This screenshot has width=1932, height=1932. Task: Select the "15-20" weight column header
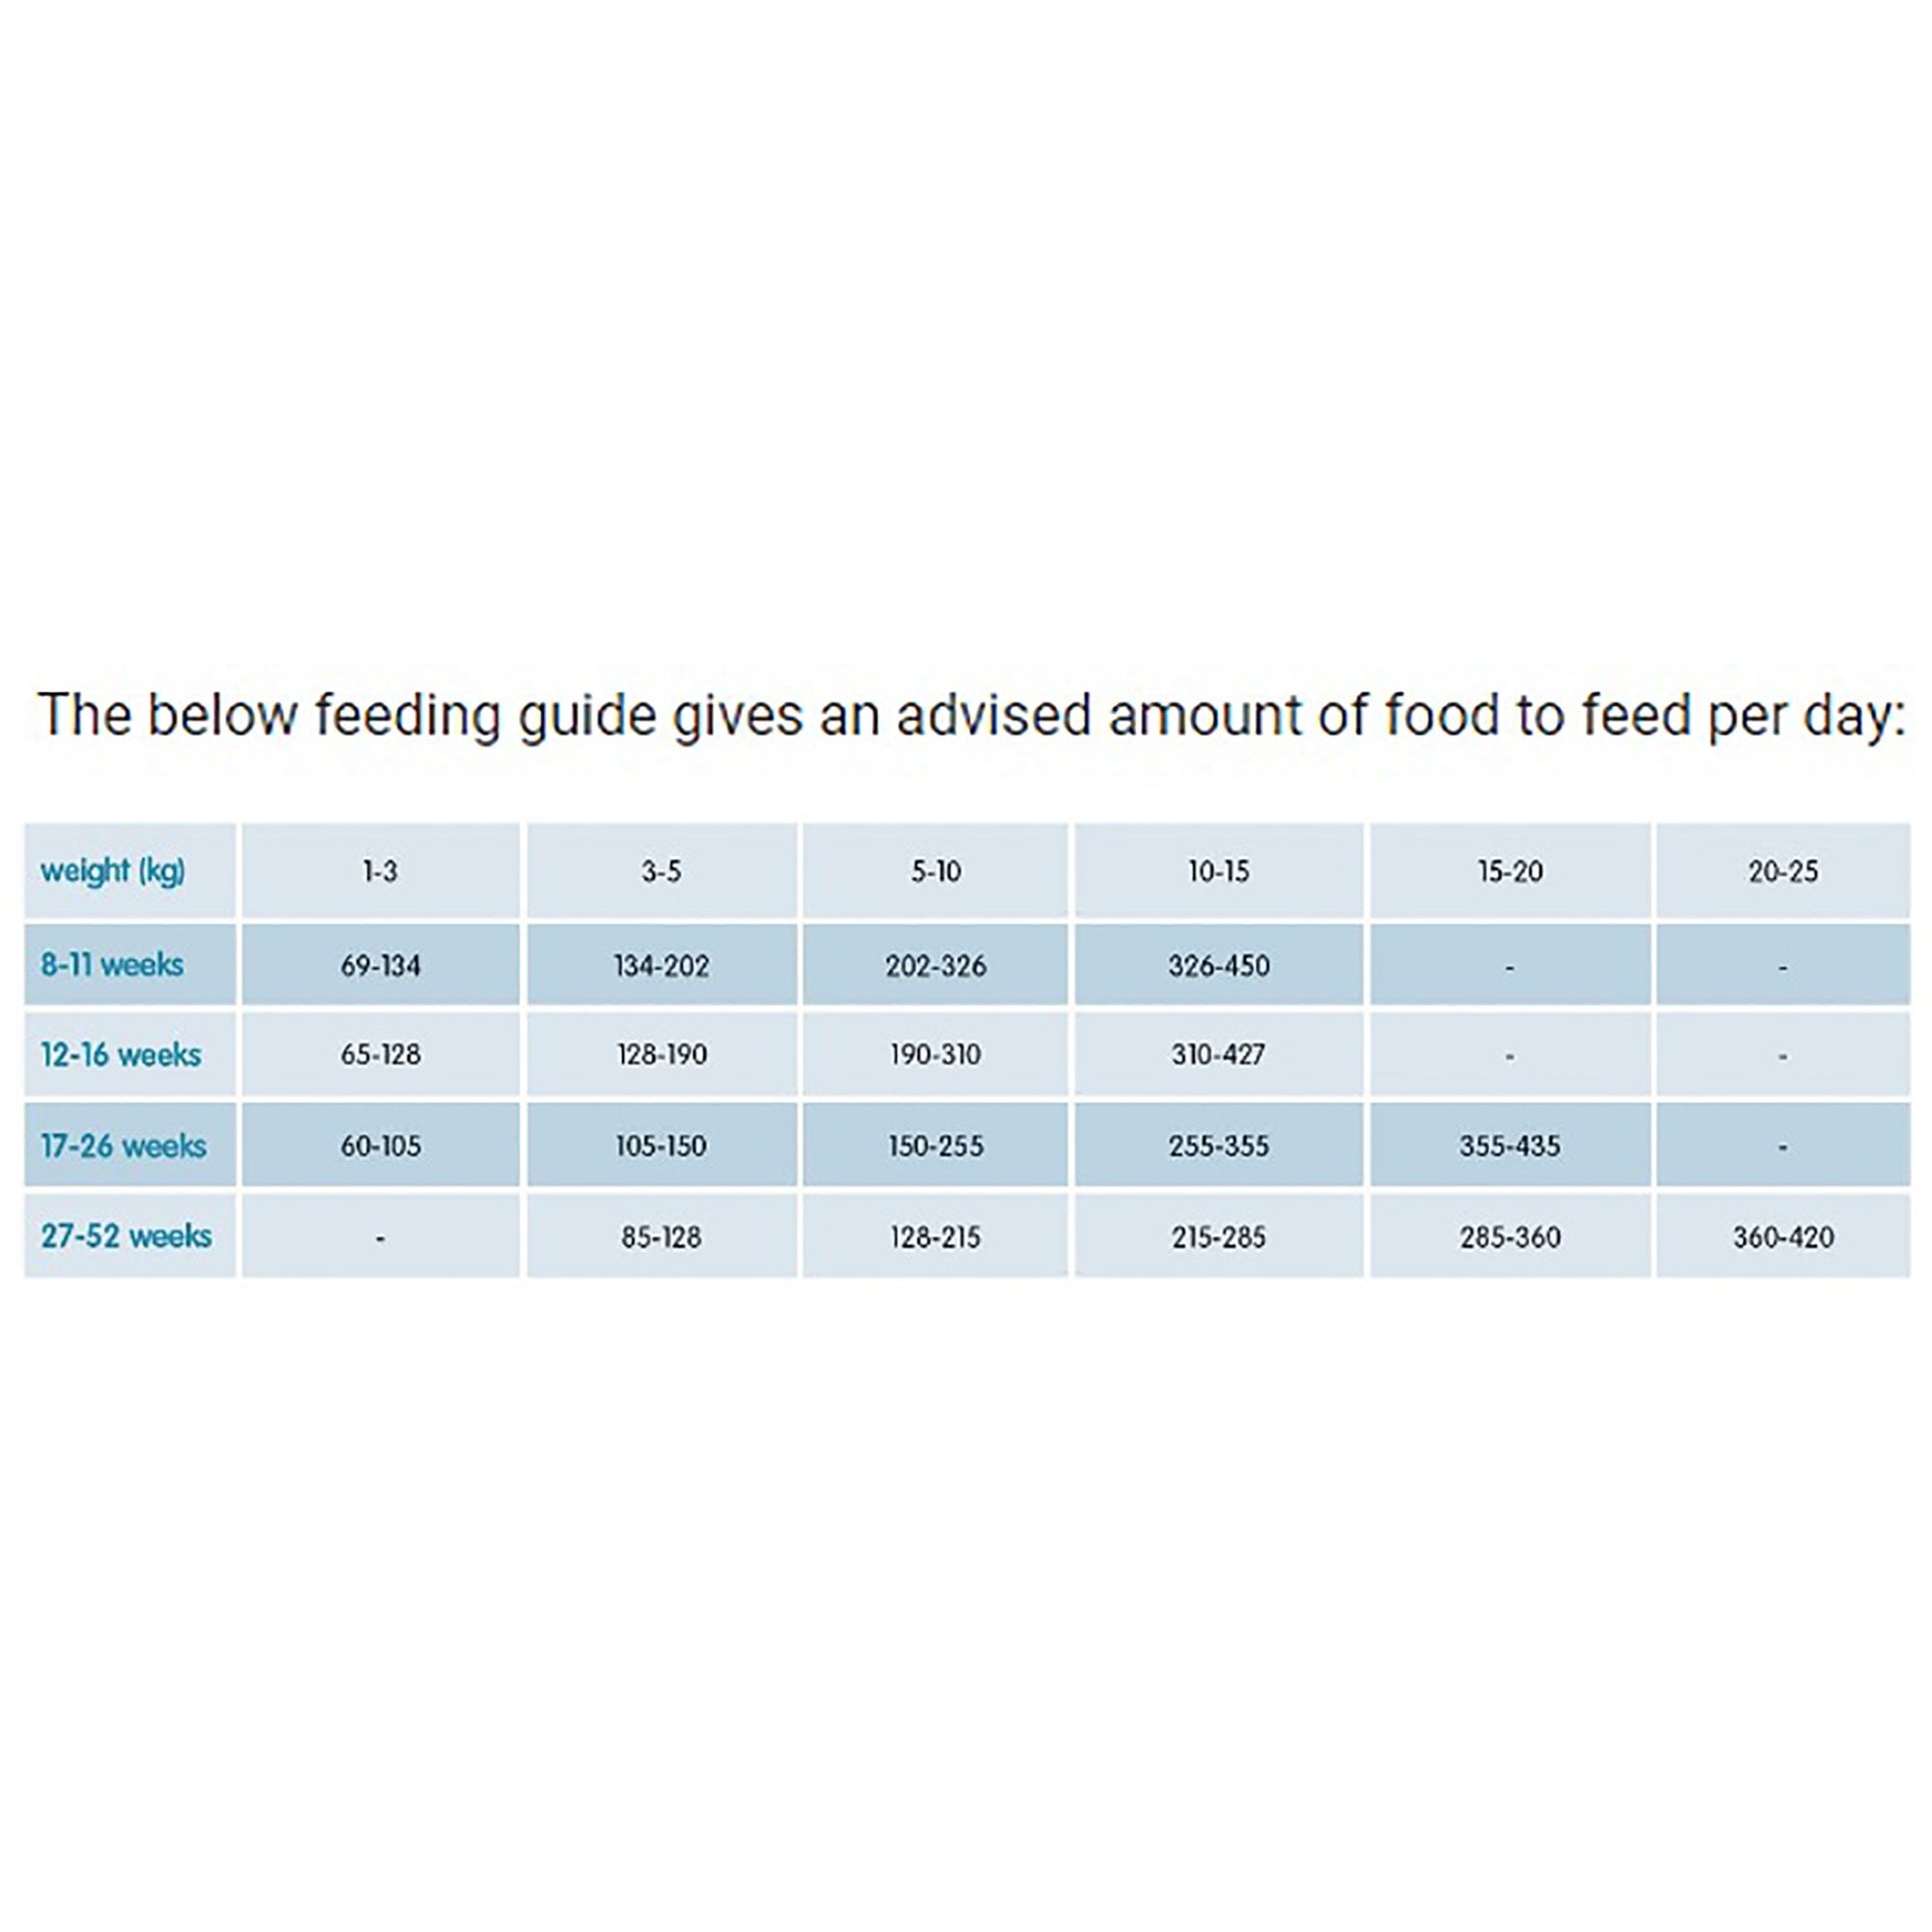pos(1510,872)
